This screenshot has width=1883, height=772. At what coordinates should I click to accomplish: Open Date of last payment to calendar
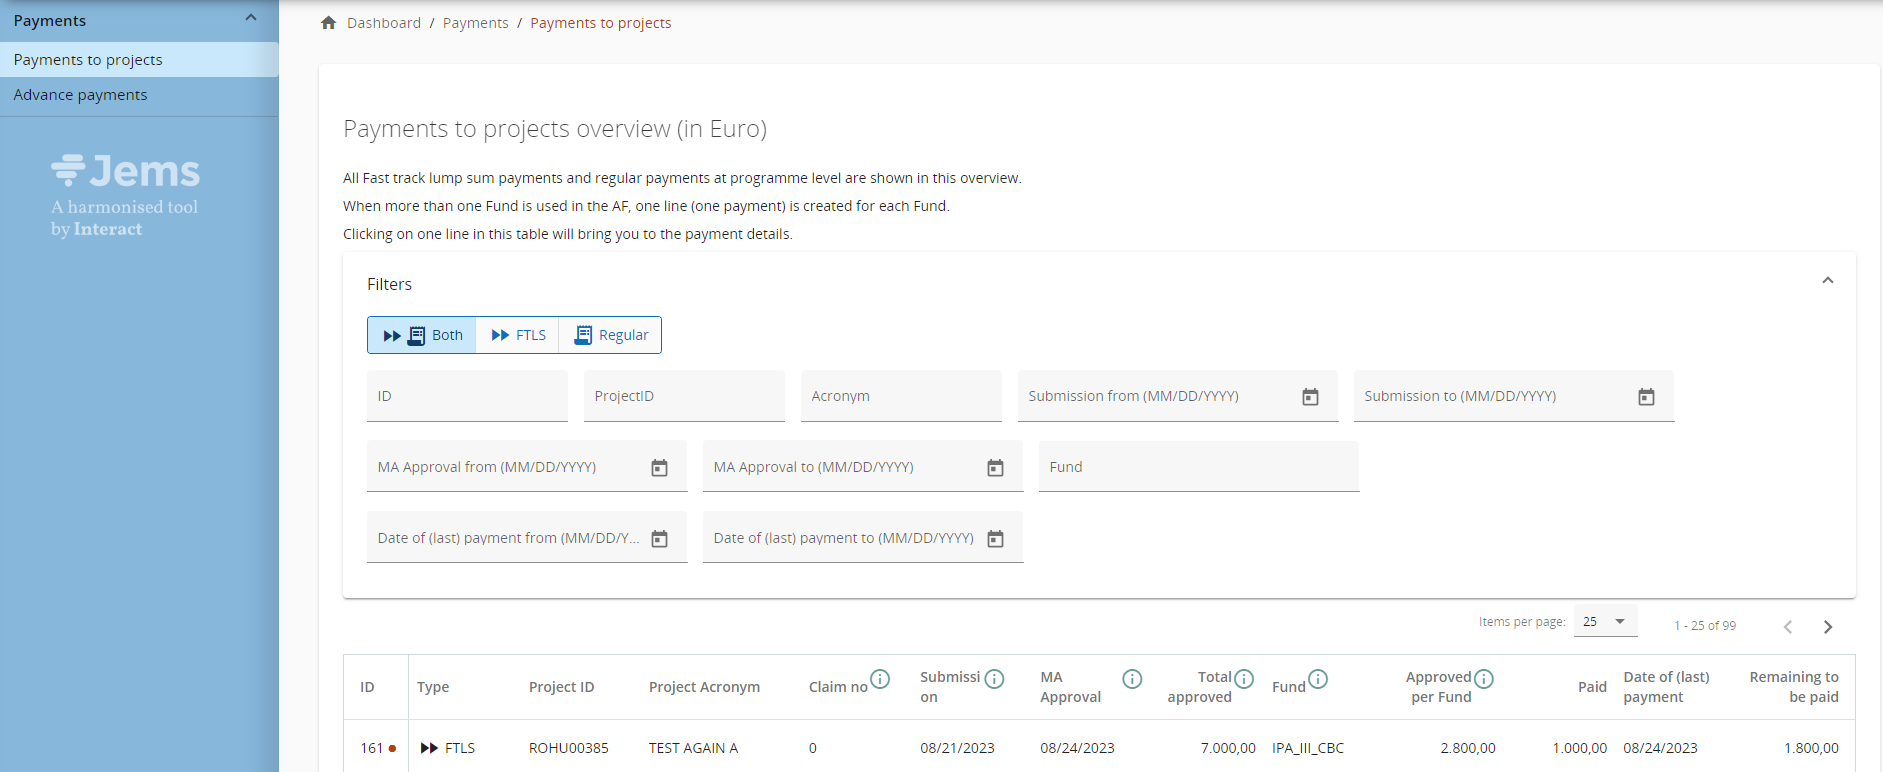pyautogui.click(x=995, y=539)
